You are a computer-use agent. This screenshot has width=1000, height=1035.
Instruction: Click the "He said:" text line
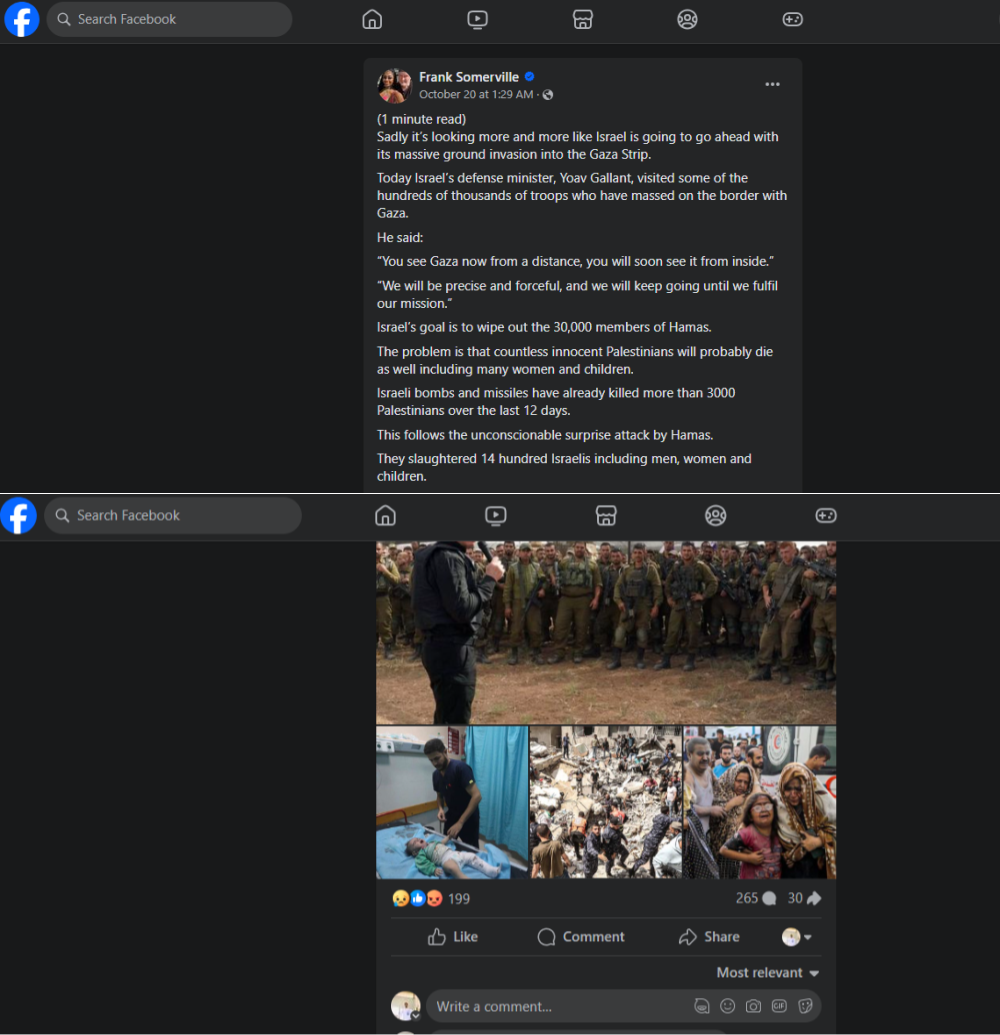point(400,238)
